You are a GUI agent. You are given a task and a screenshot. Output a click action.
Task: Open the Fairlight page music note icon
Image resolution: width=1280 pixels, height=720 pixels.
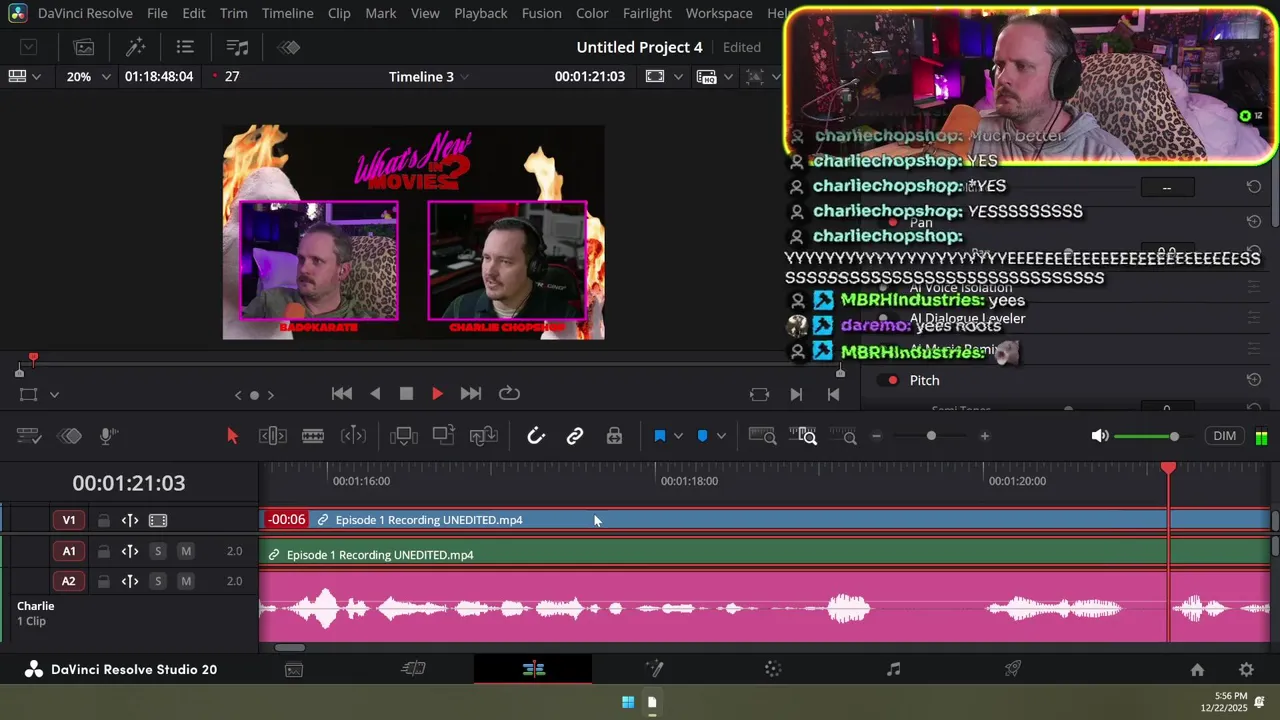[x=893, y=669]
